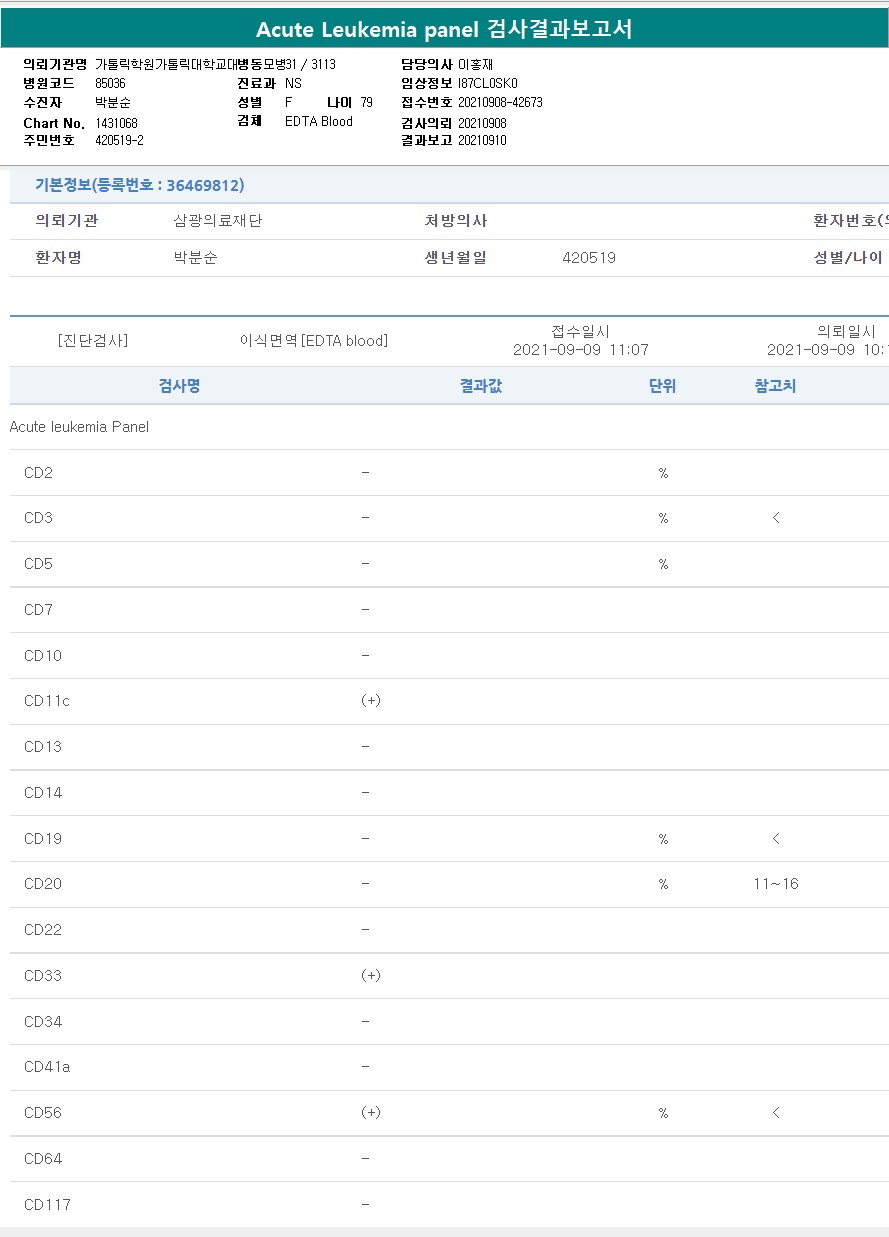Click Chart No. value 1431068
This screenshot has width=889, height=1237.
point(116,122)
